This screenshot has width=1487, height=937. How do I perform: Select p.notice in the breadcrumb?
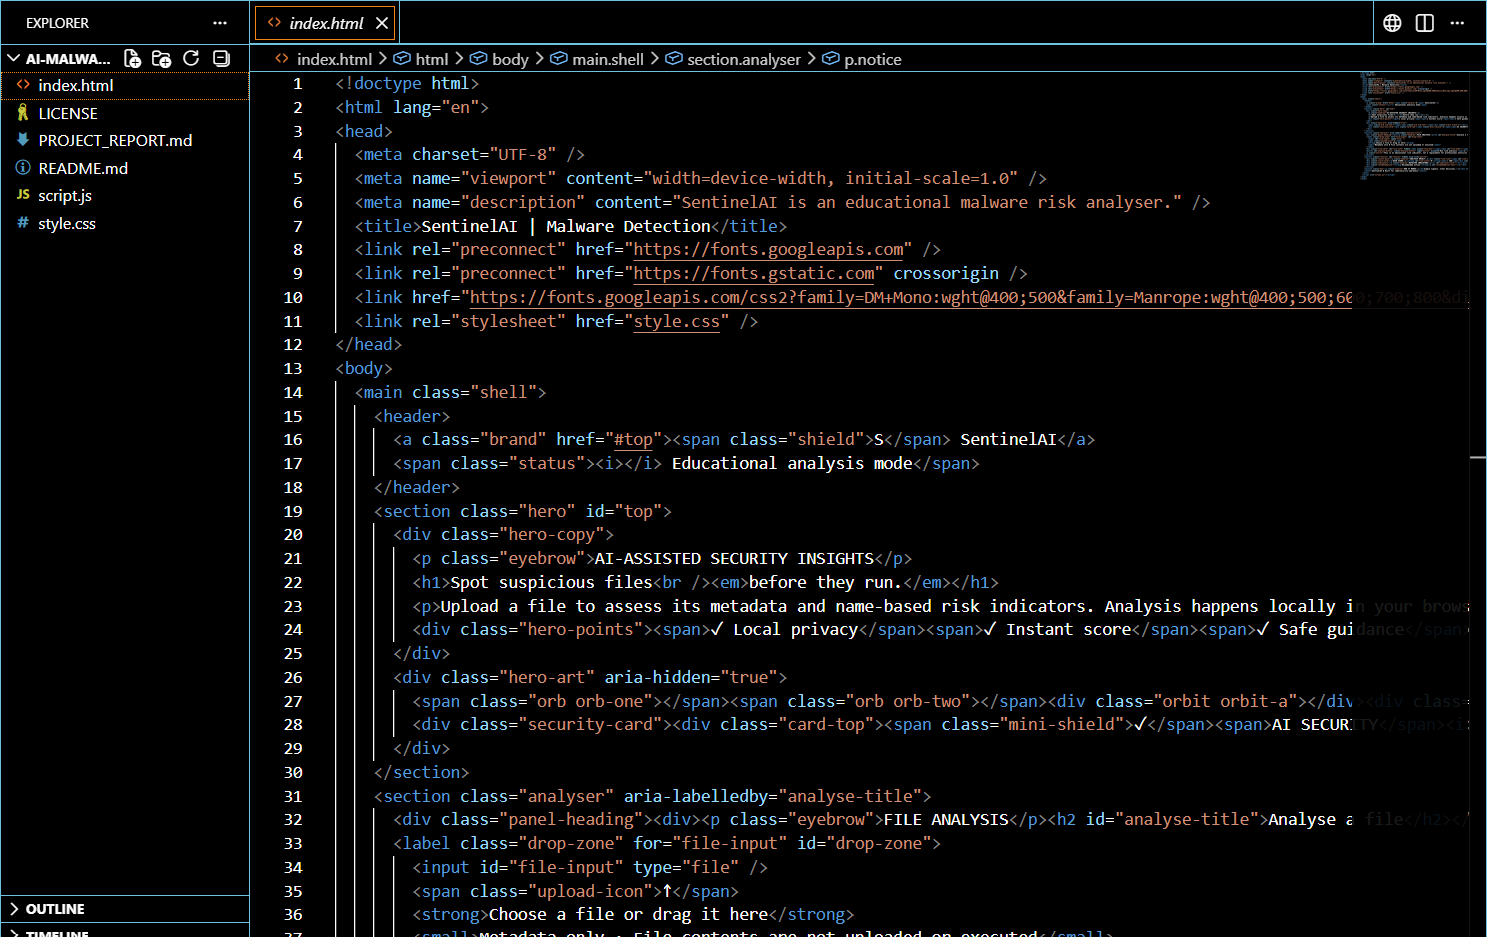[873, 59]
